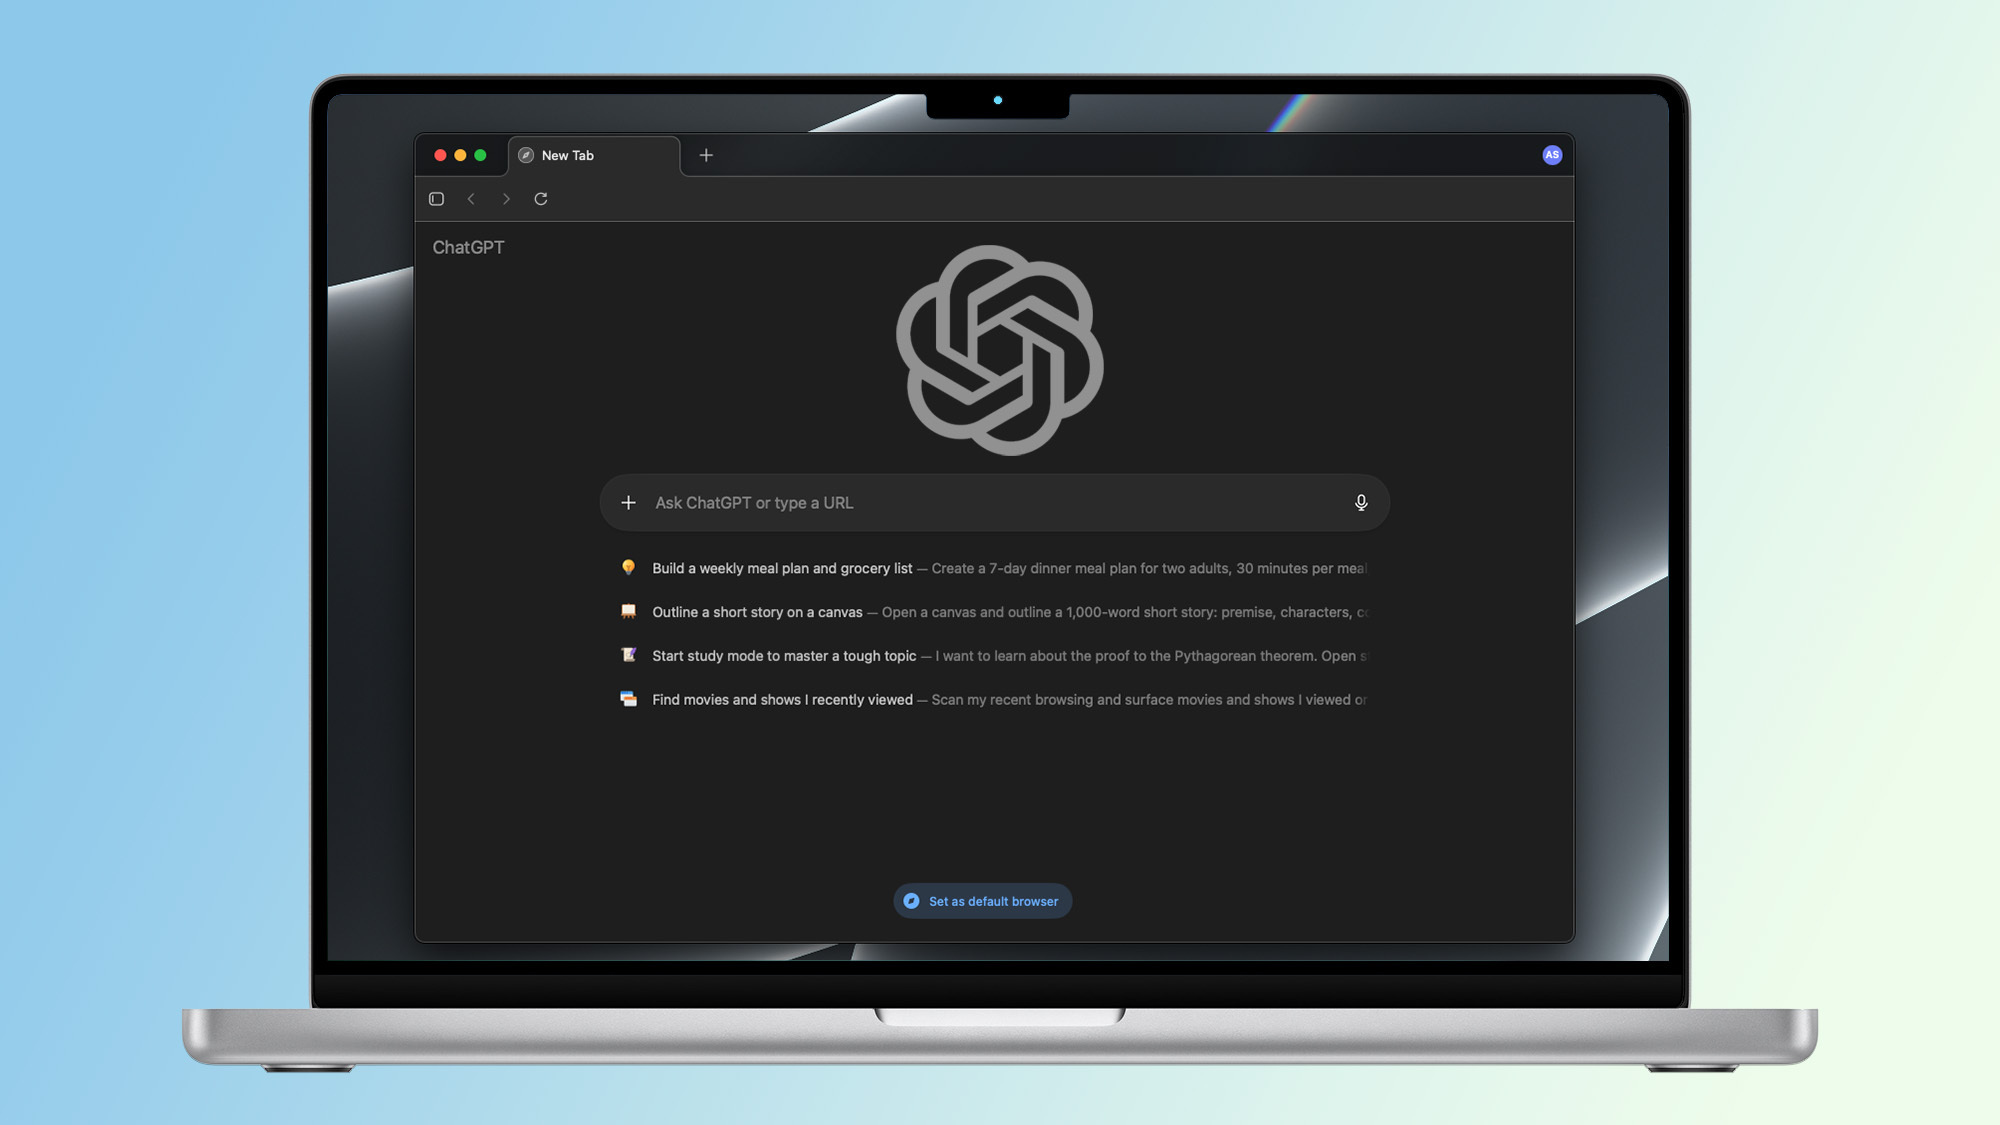Click the film frames icon beside movies suggestion
2000x1125 pixels.
[629, 699]
